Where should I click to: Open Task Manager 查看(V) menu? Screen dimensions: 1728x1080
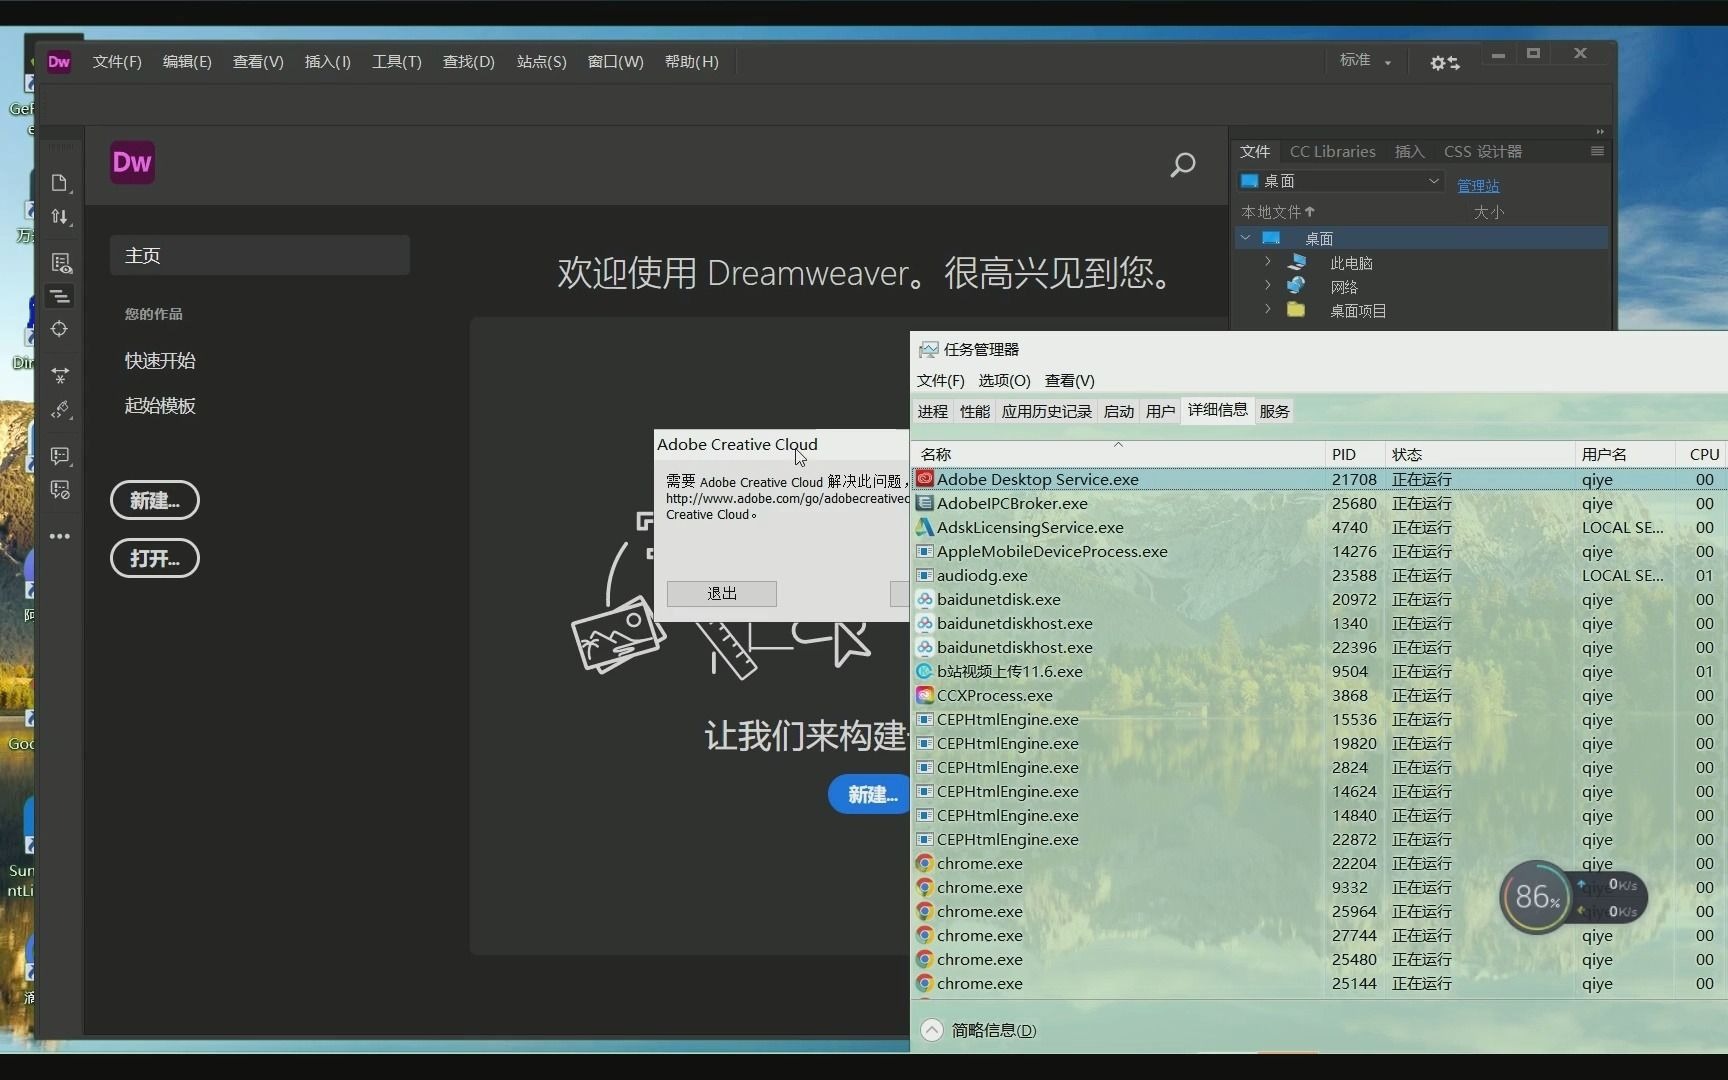click(x=1069, y=380)
